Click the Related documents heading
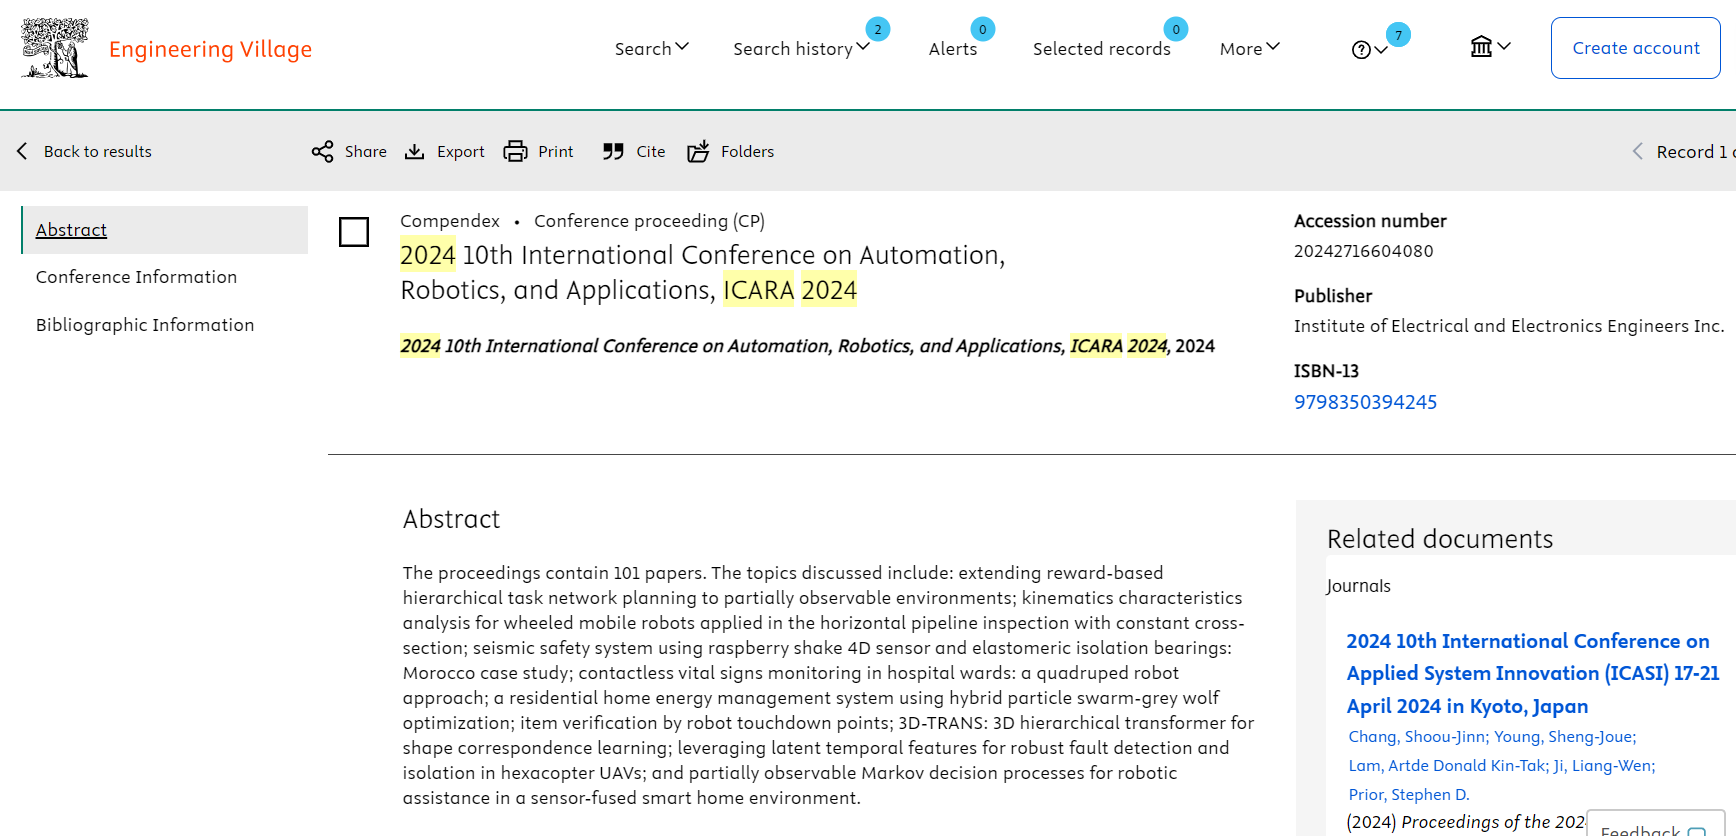 [1440, 539]
